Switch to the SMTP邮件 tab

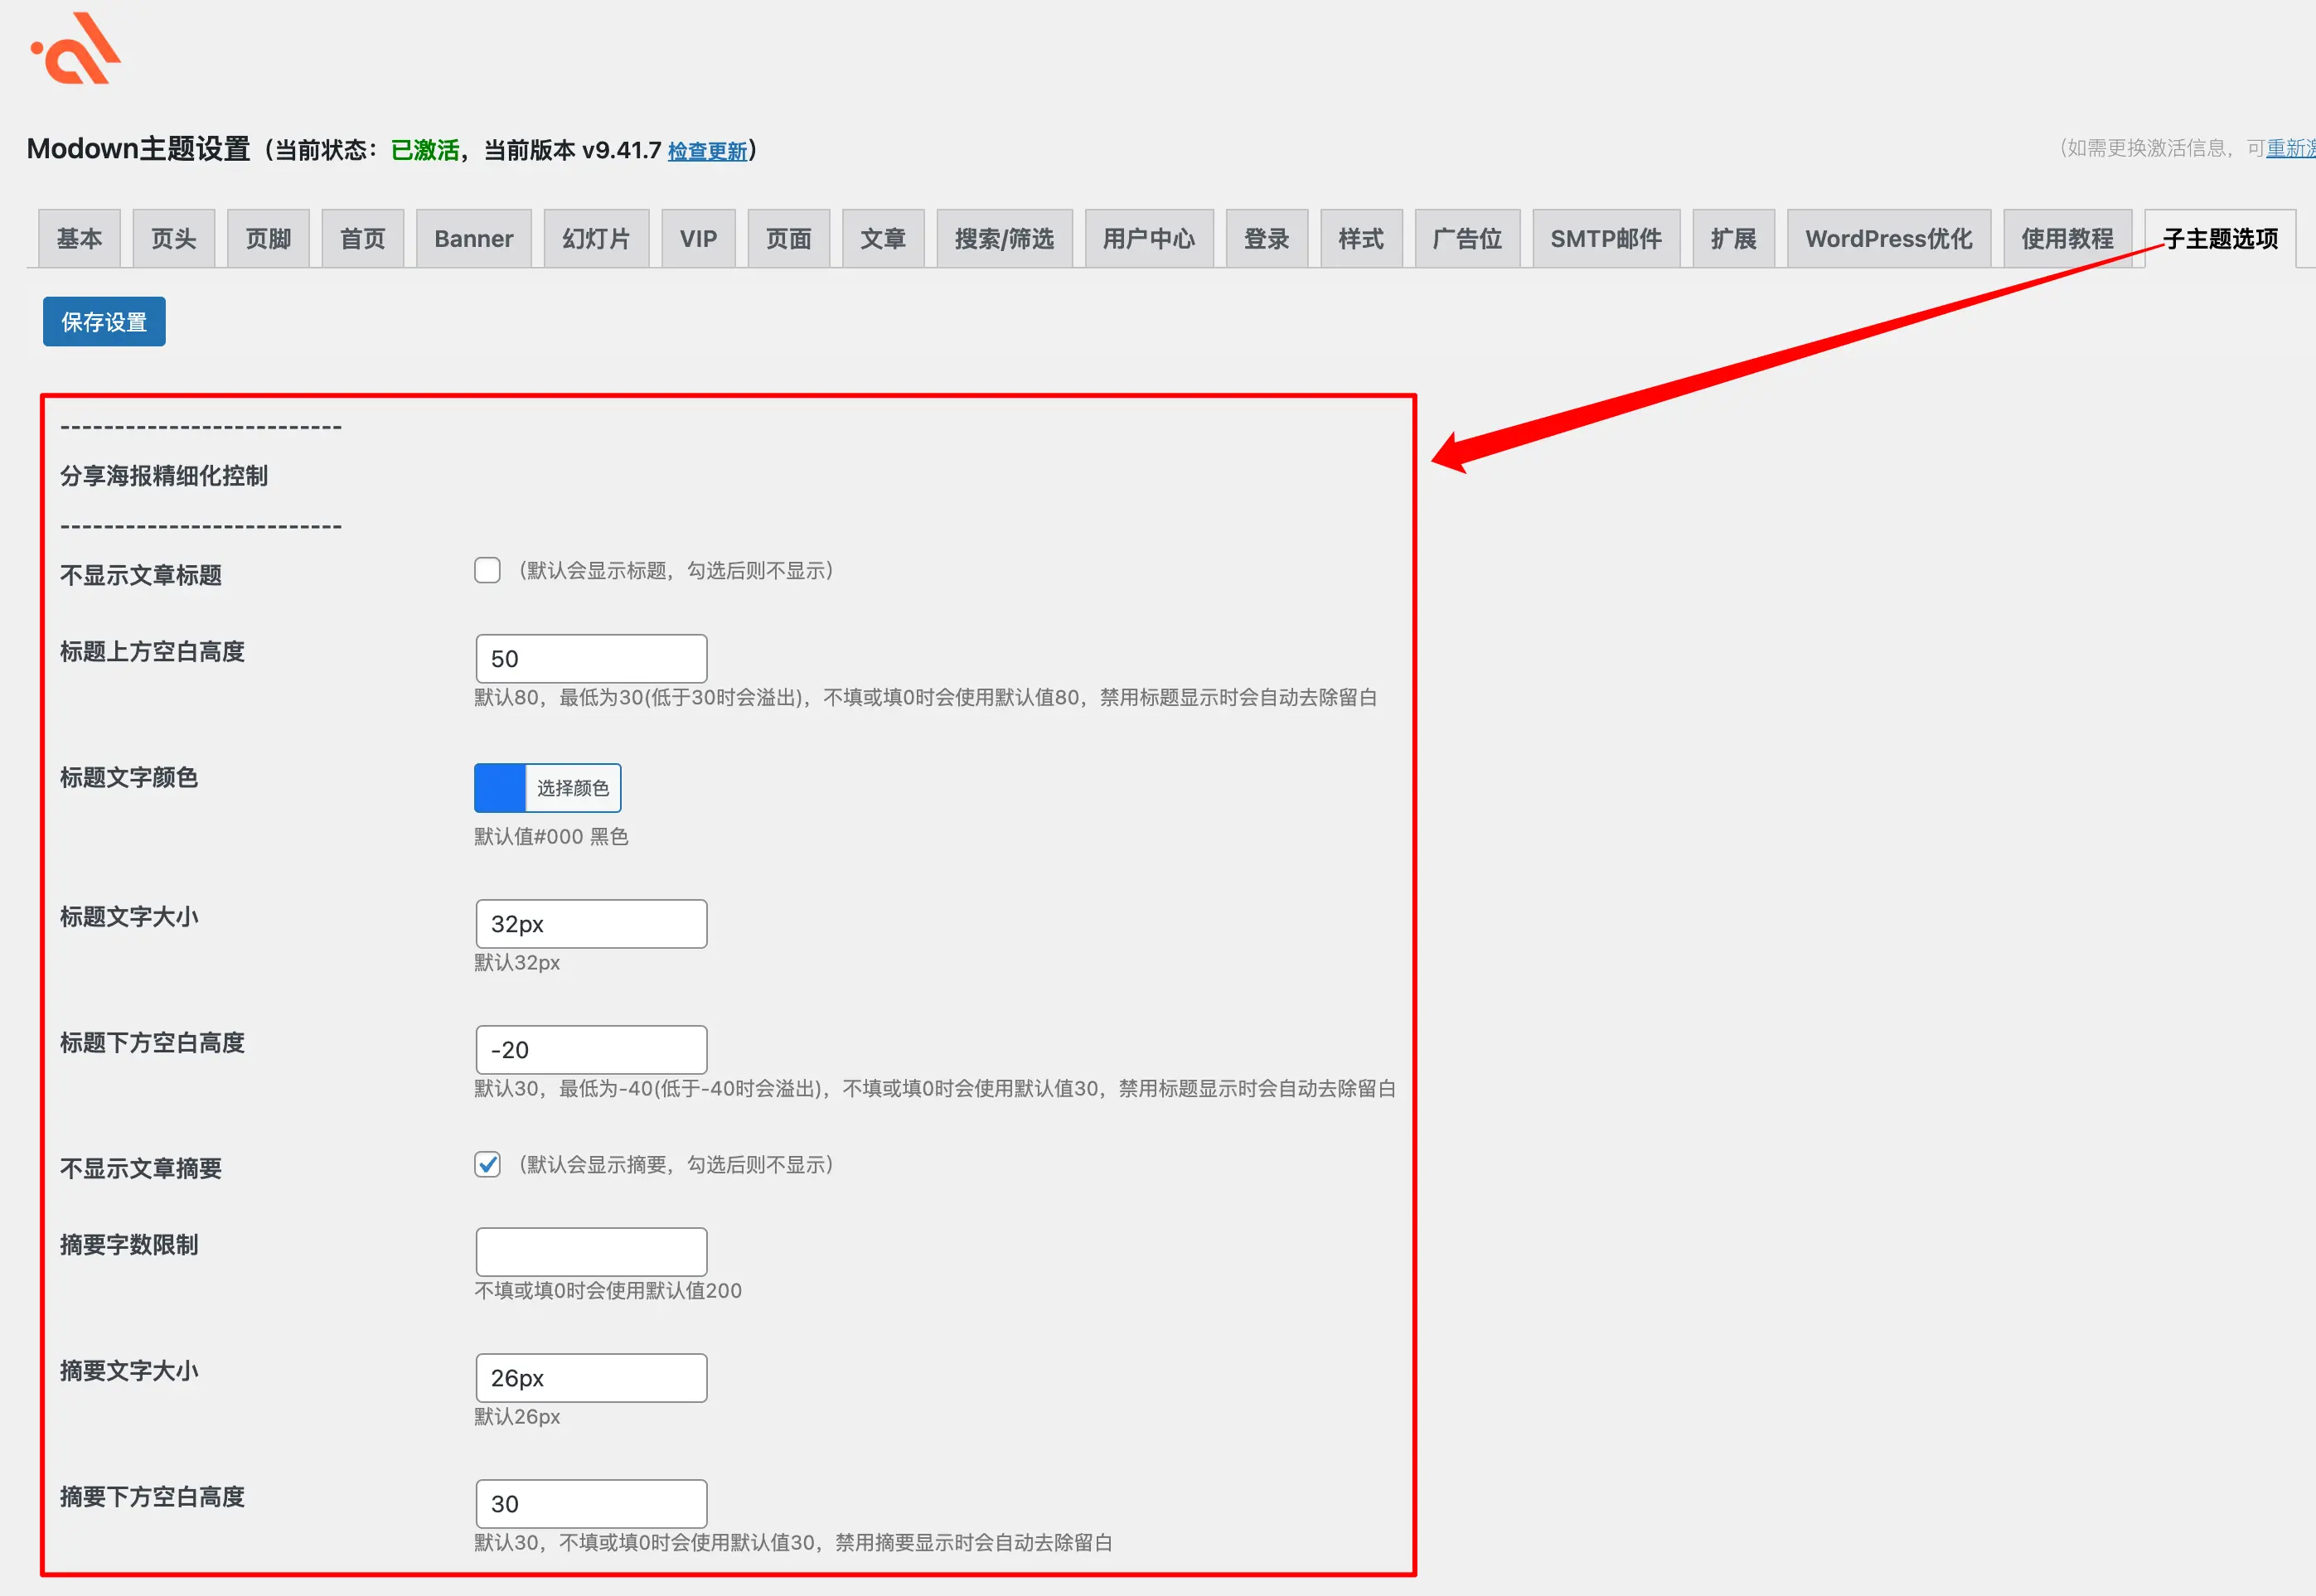coord(1606,239)
